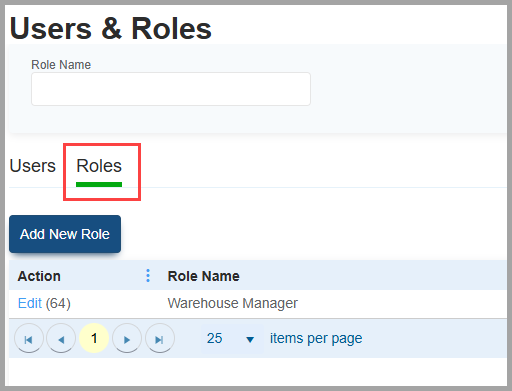Sort by the Action column header
The image size is (512, 391).
(x=39, y=276)
